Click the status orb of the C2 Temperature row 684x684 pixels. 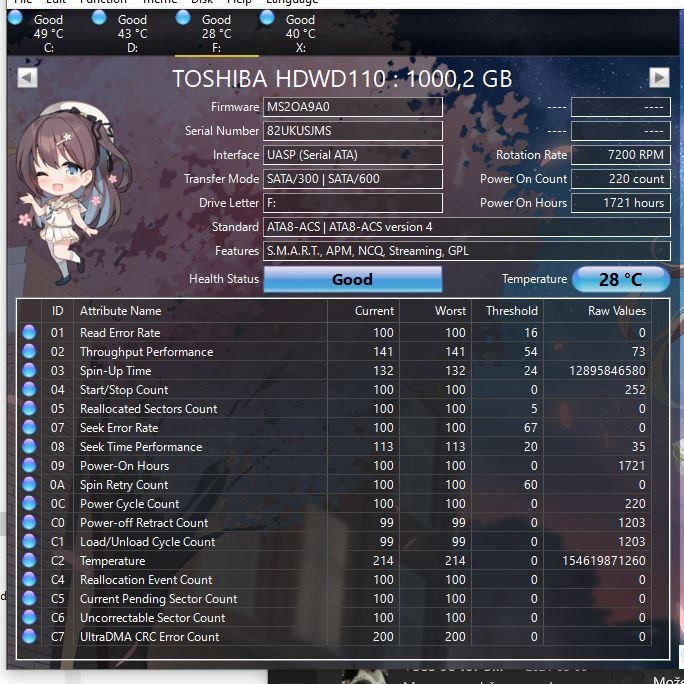point(29,560)
